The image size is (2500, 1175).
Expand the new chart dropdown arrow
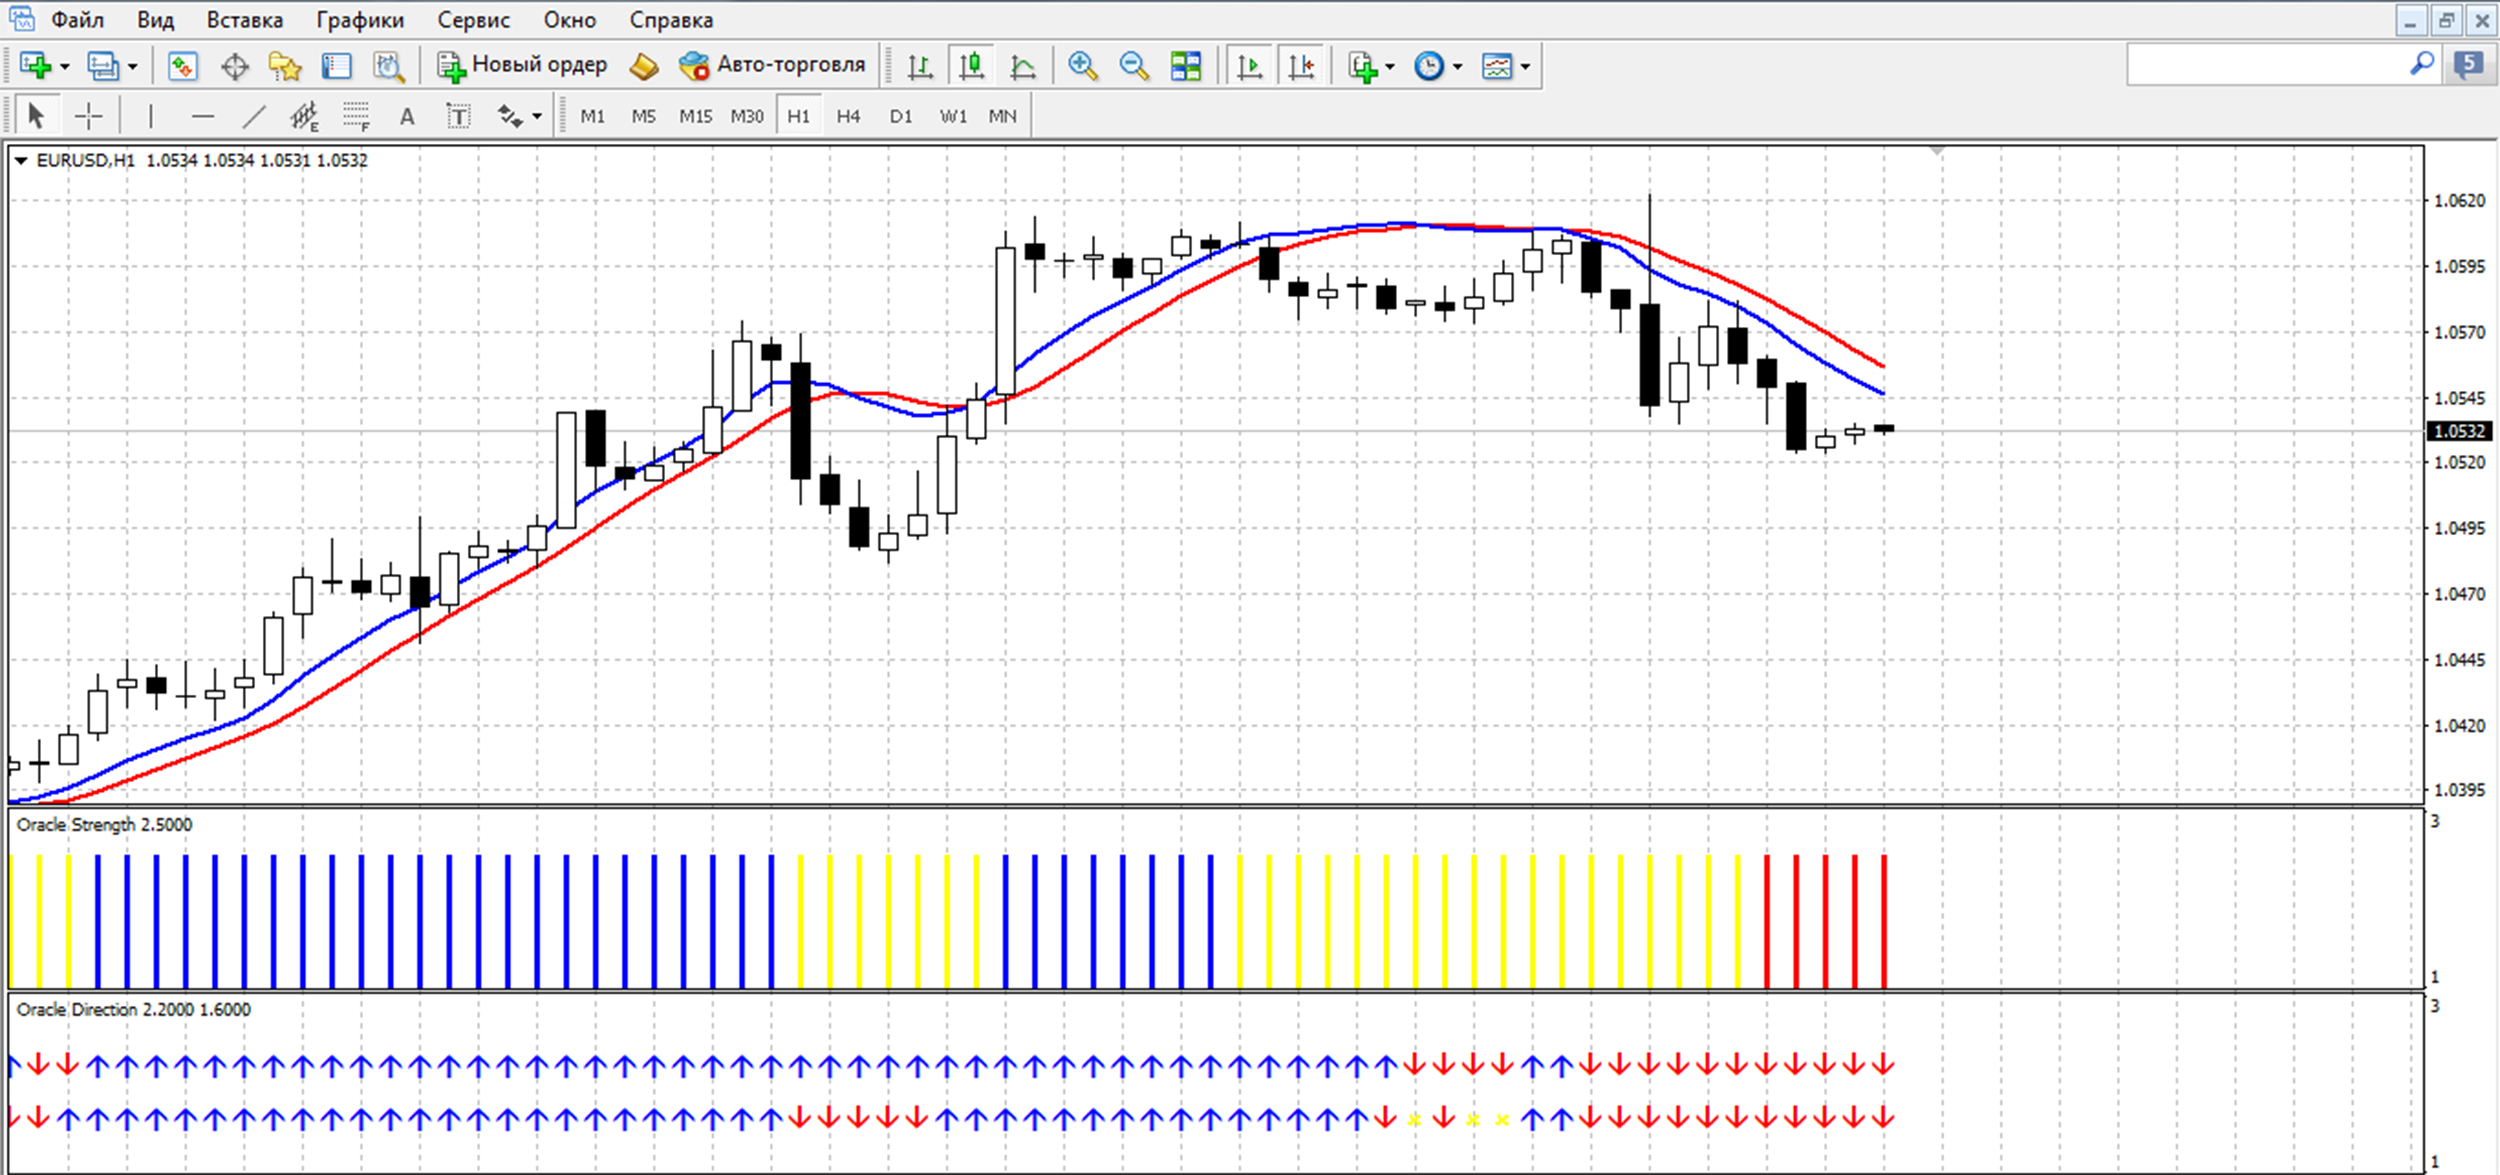click(x=65, y=67)
